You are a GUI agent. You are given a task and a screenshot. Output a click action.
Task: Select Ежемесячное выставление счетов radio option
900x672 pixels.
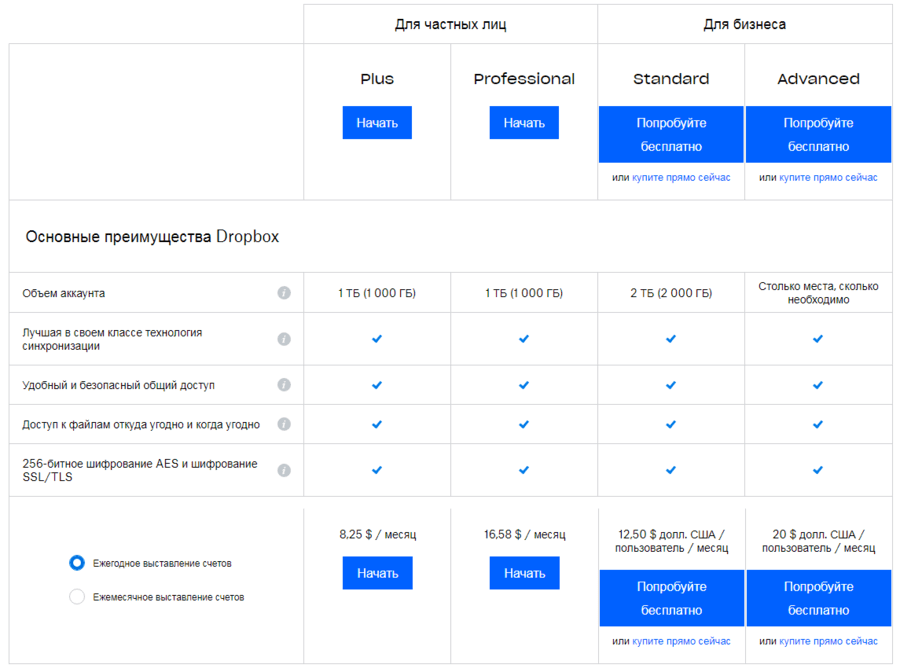(x=77, y=597)
